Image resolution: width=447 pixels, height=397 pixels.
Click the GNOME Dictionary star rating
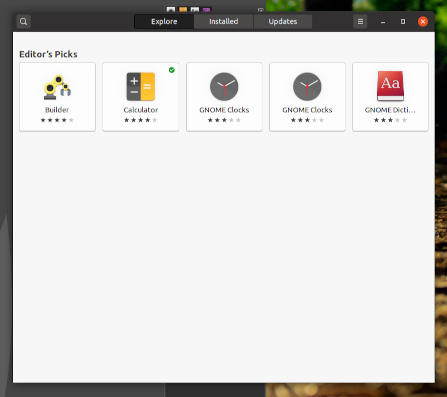tap(390, 120)
